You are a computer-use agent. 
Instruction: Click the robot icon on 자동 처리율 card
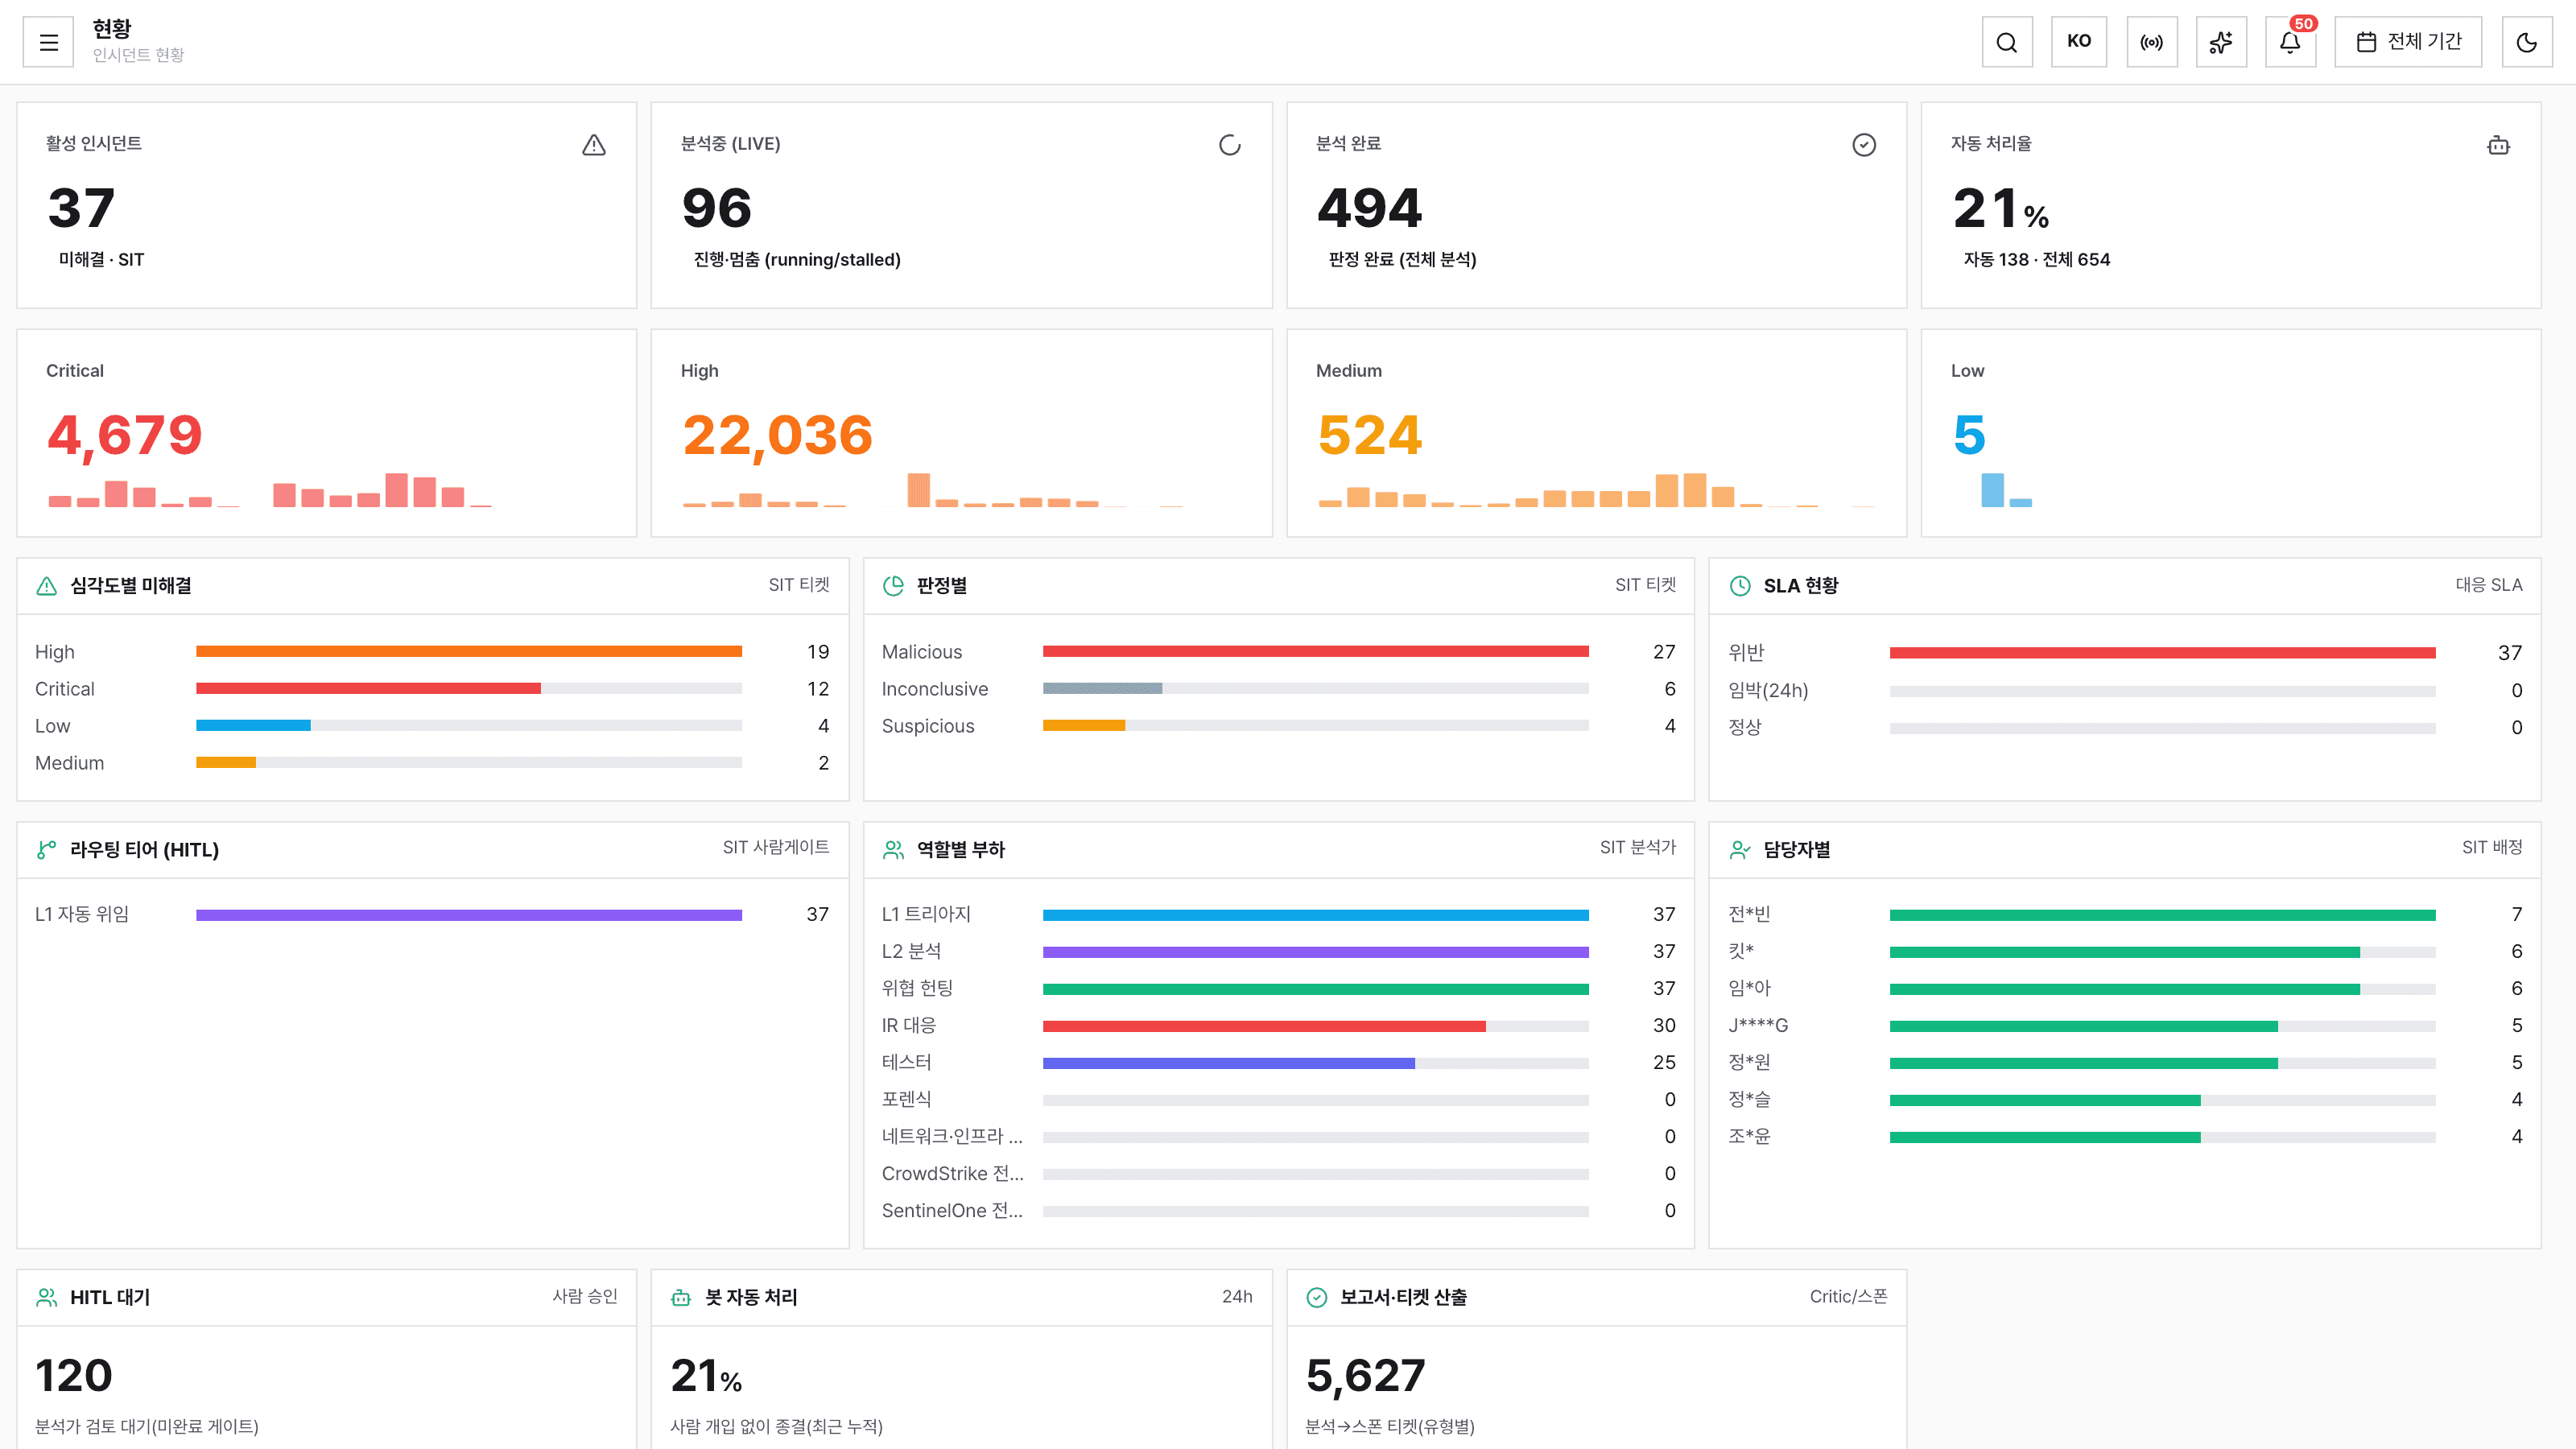coord(2498,145)
